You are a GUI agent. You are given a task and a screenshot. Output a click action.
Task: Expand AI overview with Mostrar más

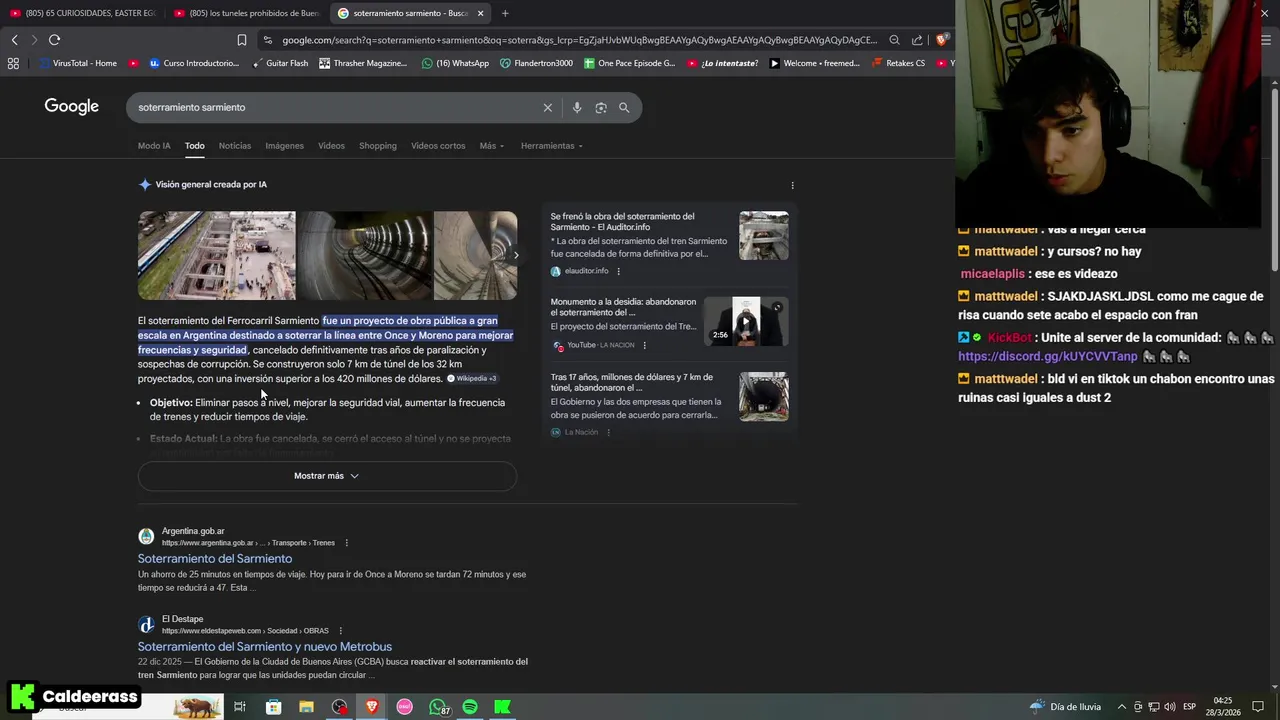(x=327, y=476)
